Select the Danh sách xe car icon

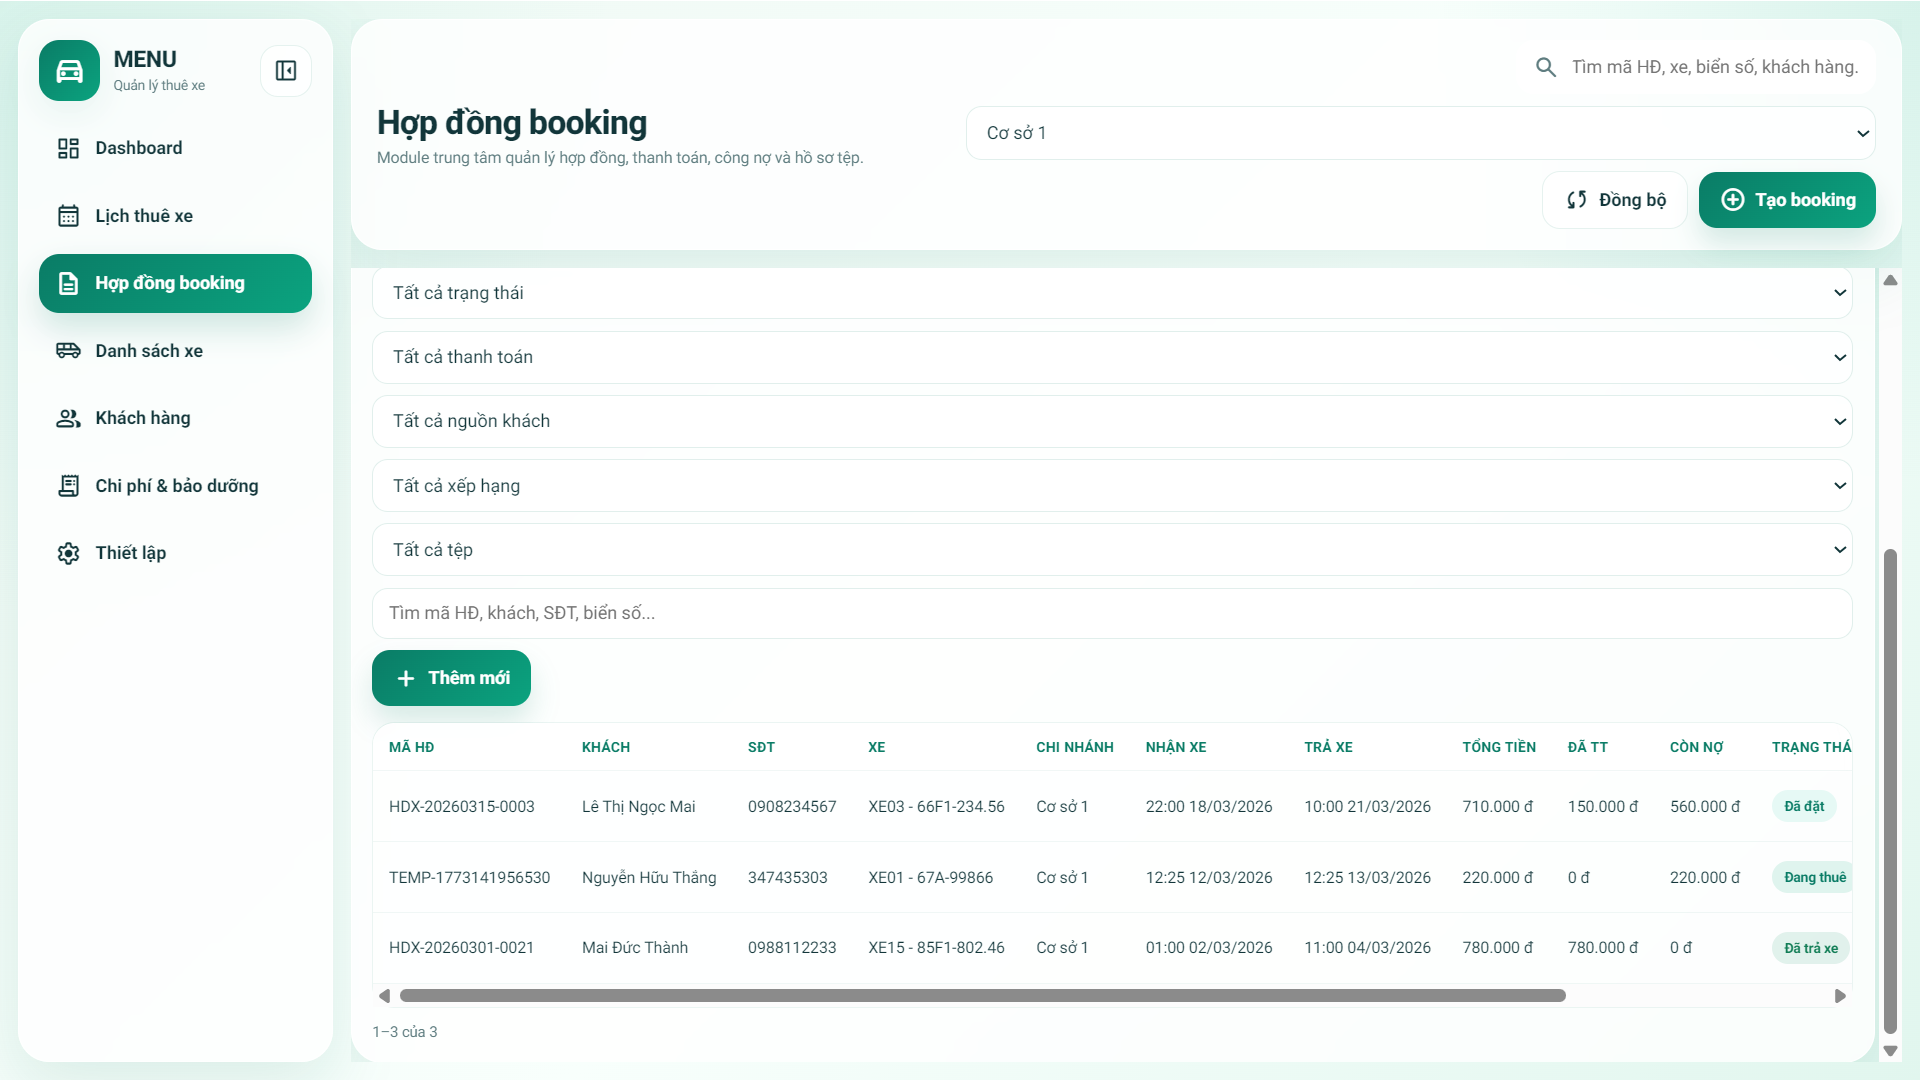67,350
